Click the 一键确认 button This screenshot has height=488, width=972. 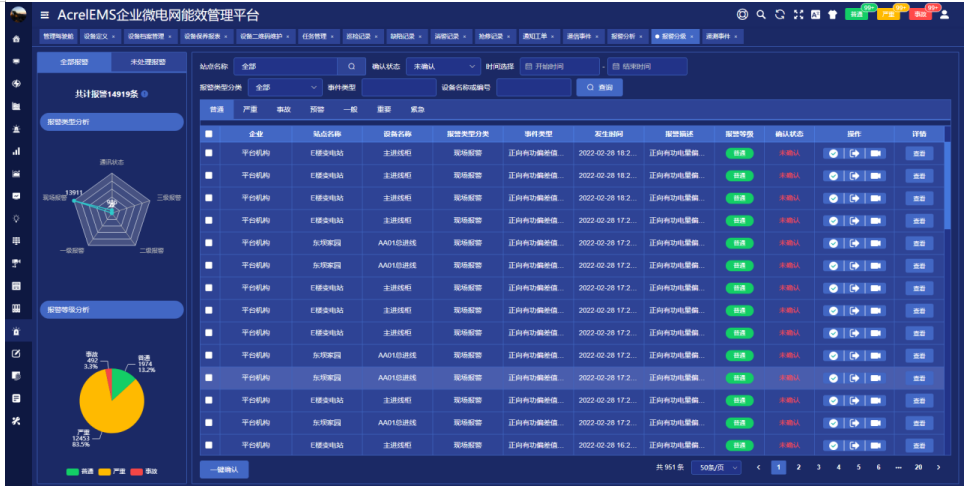224,469
